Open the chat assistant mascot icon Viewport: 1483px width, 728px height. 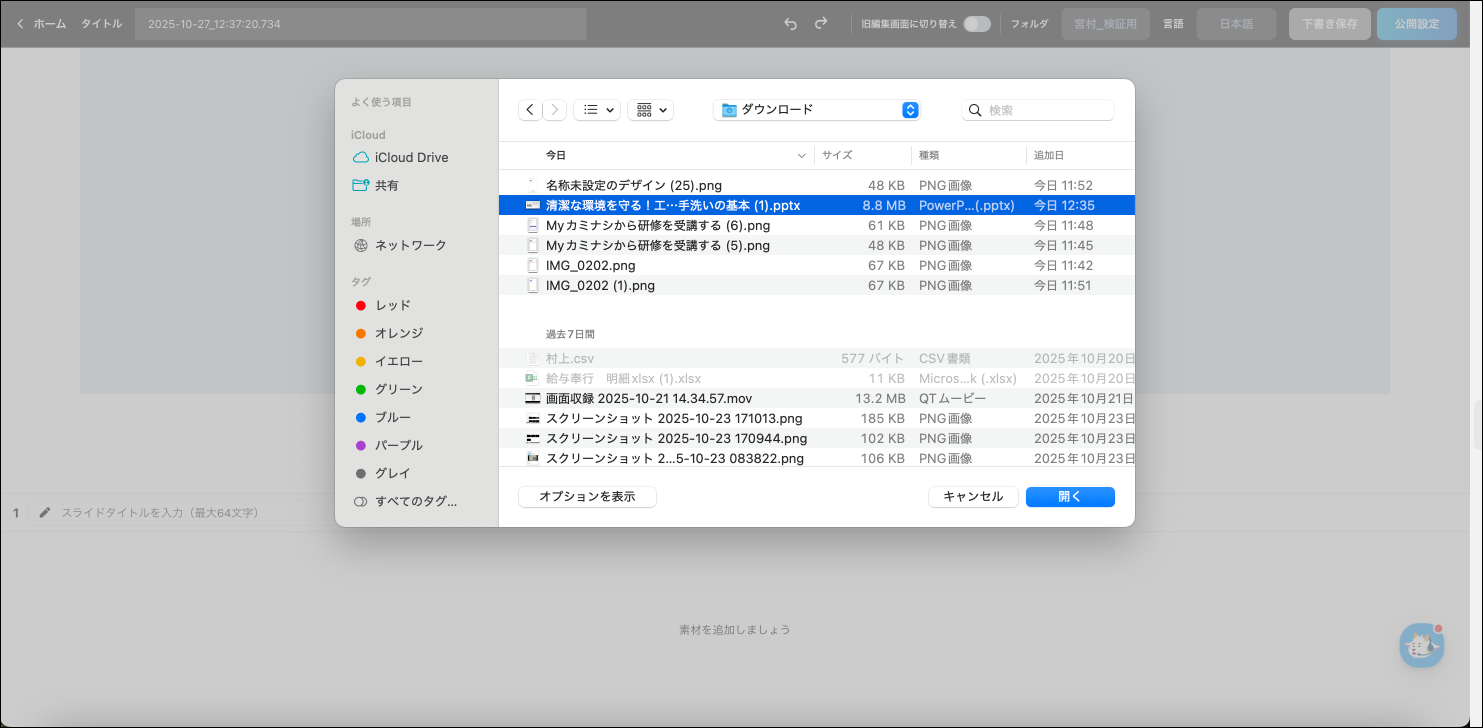click(x=1421, y=645)
